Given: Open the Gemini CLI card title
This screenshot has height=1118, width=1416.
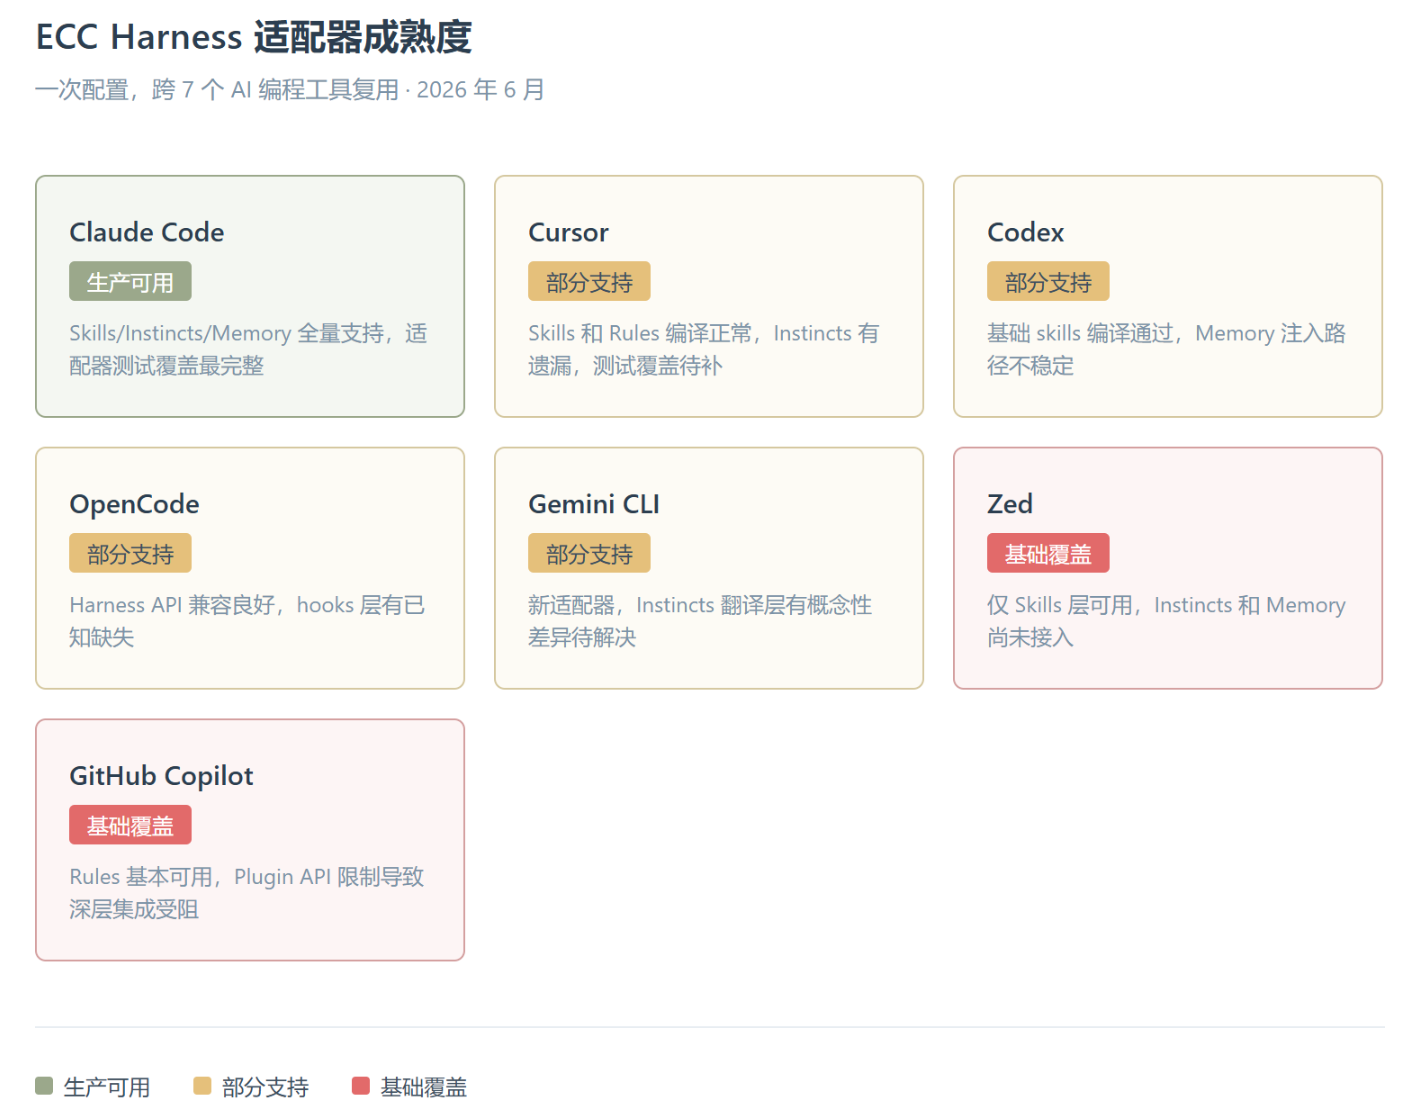Looking at the screenshot, I should click(594, 504).
